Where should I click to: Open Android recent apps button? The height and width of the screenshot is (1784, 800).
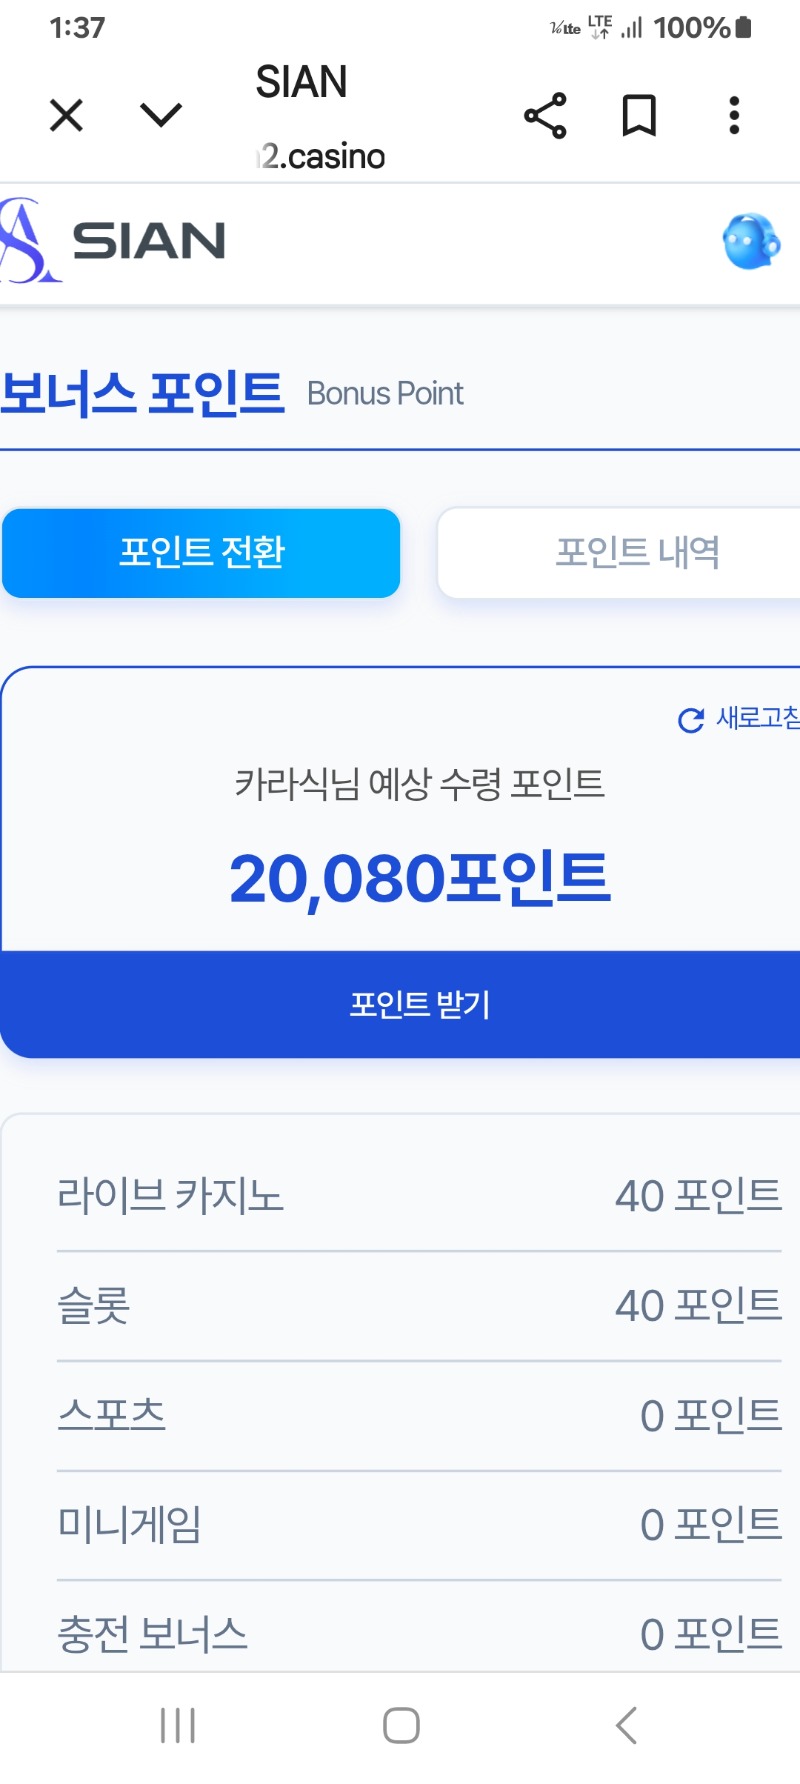tap(178, 1726)
